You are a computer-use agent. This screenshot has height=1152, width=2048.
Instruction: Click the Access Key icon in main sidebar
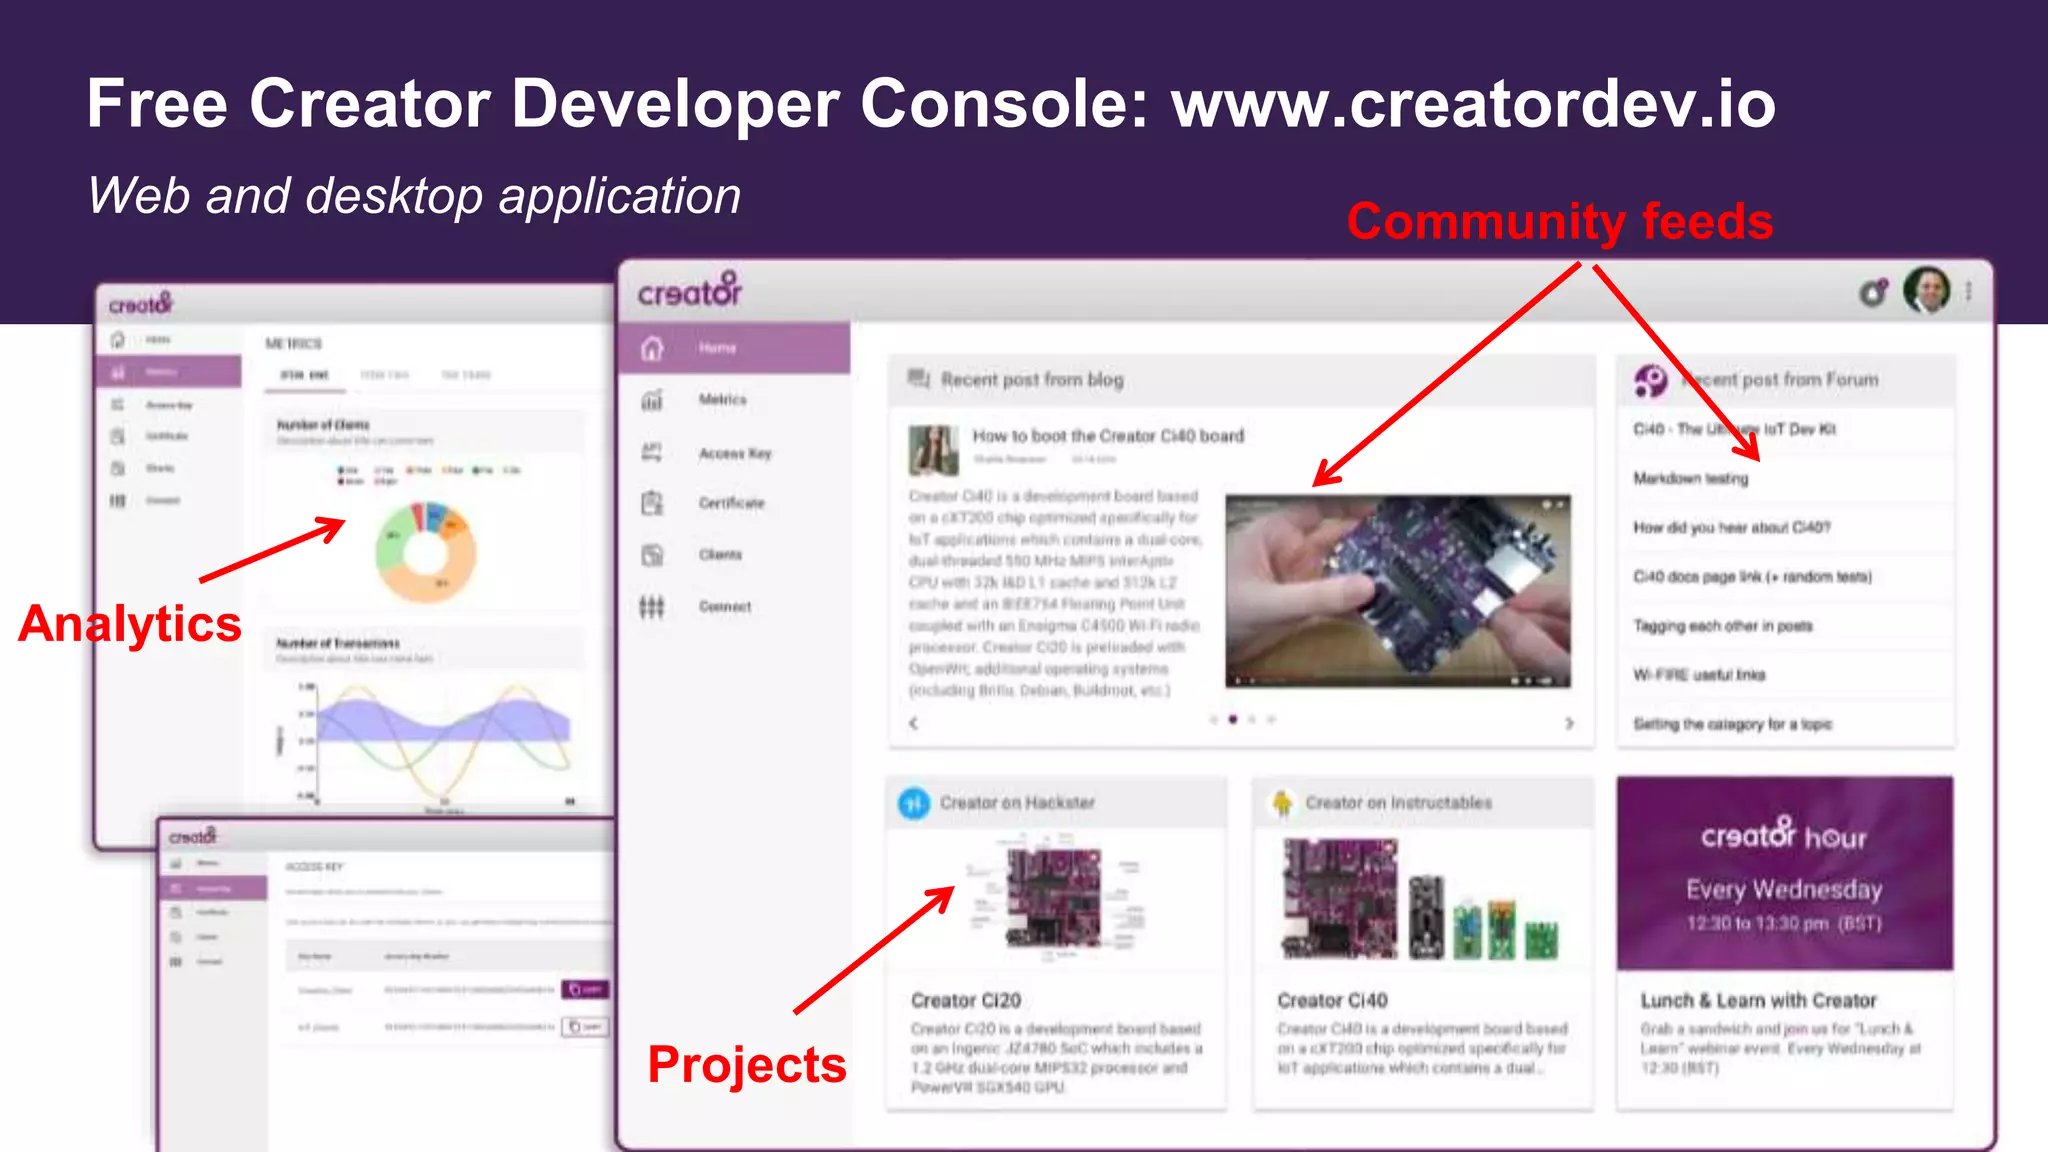(652, 452)
